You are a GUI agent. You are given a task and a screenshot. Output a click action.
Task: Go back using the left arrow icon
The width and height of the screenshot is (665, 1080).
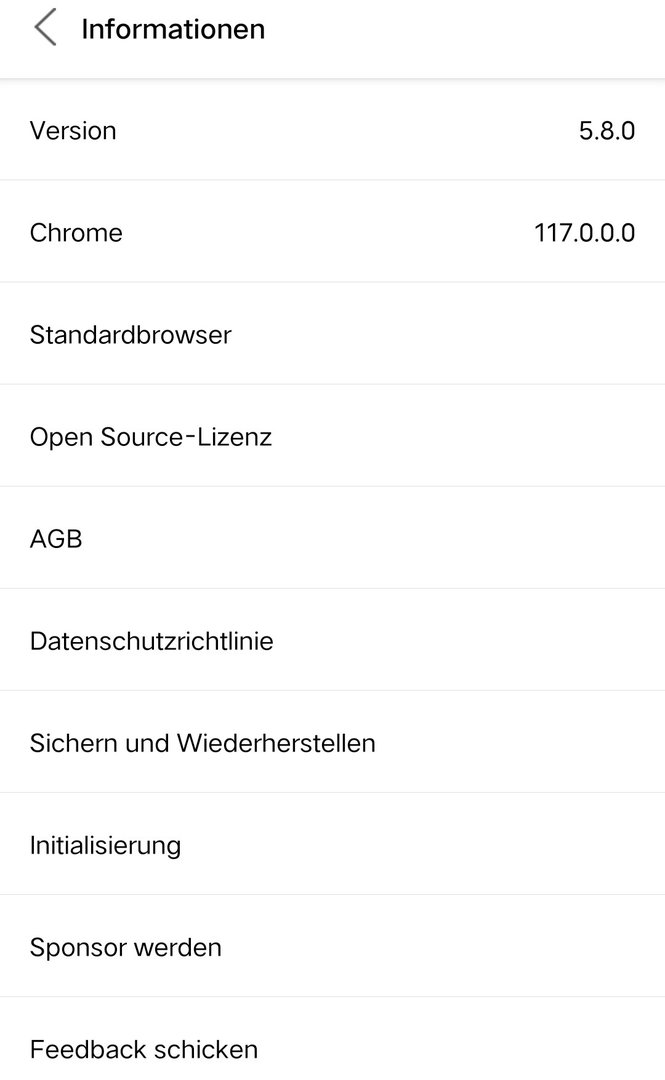(x=45, y=28)
